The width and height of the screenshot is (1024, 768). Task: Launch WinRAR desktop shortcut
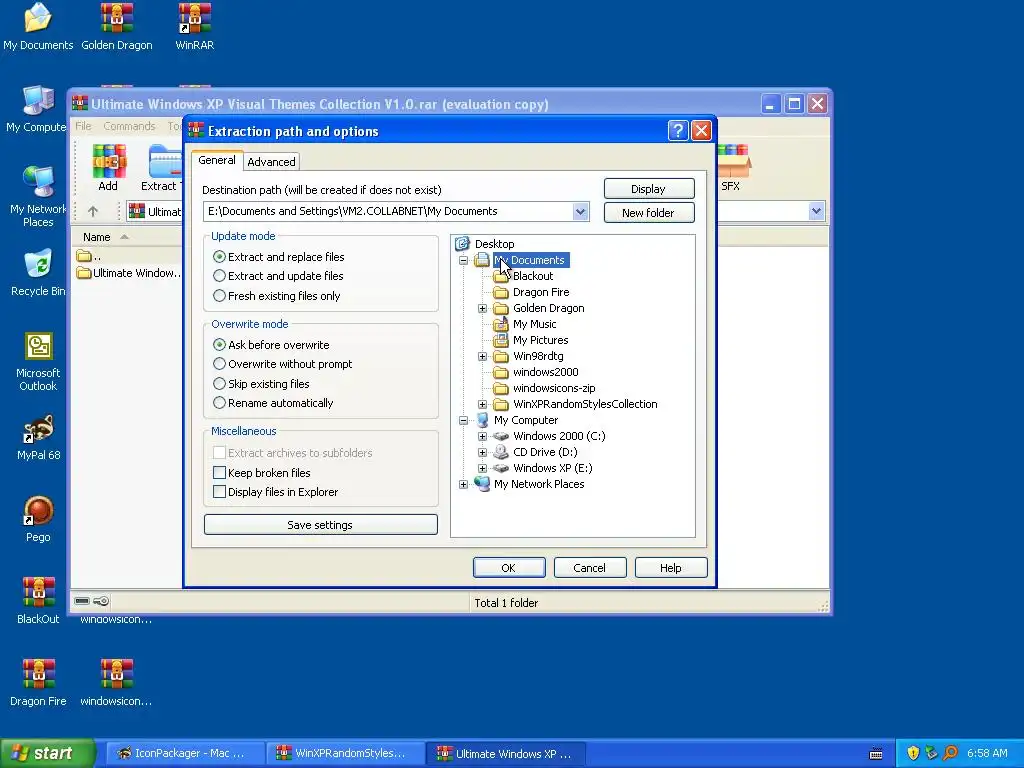tap(195, 26)
